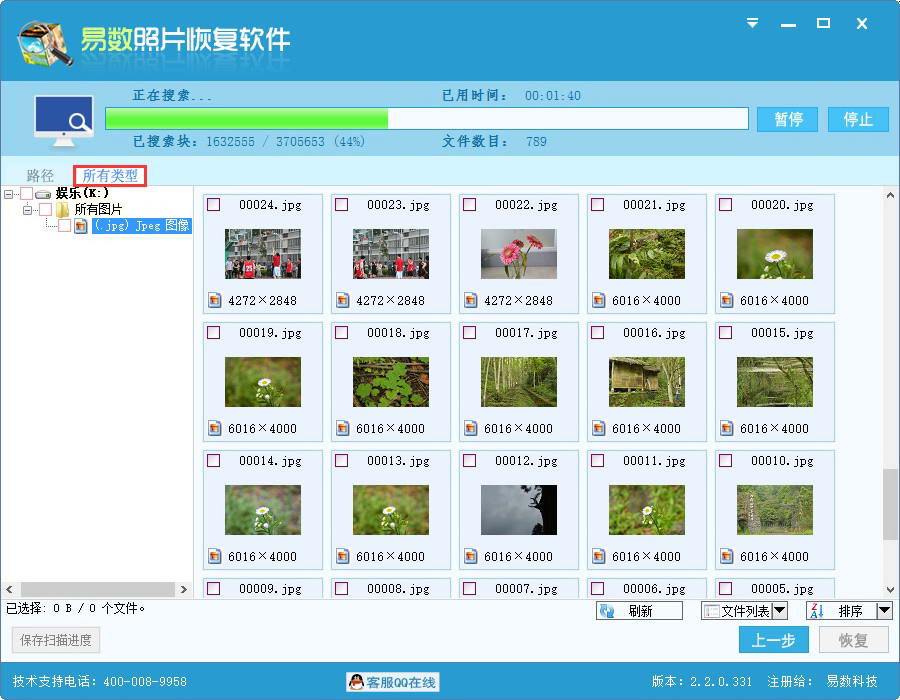Click the image icon beside 4272×2848 under 00024.jpg
This screenshot has height=700, width=900.
pos(214,300)
